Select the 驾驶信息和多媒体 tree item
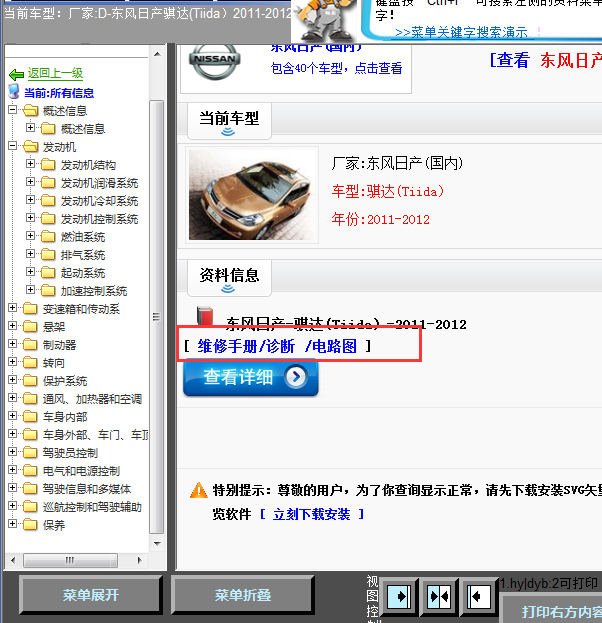Viewport: 602px width, 623px height. point(87,489)
